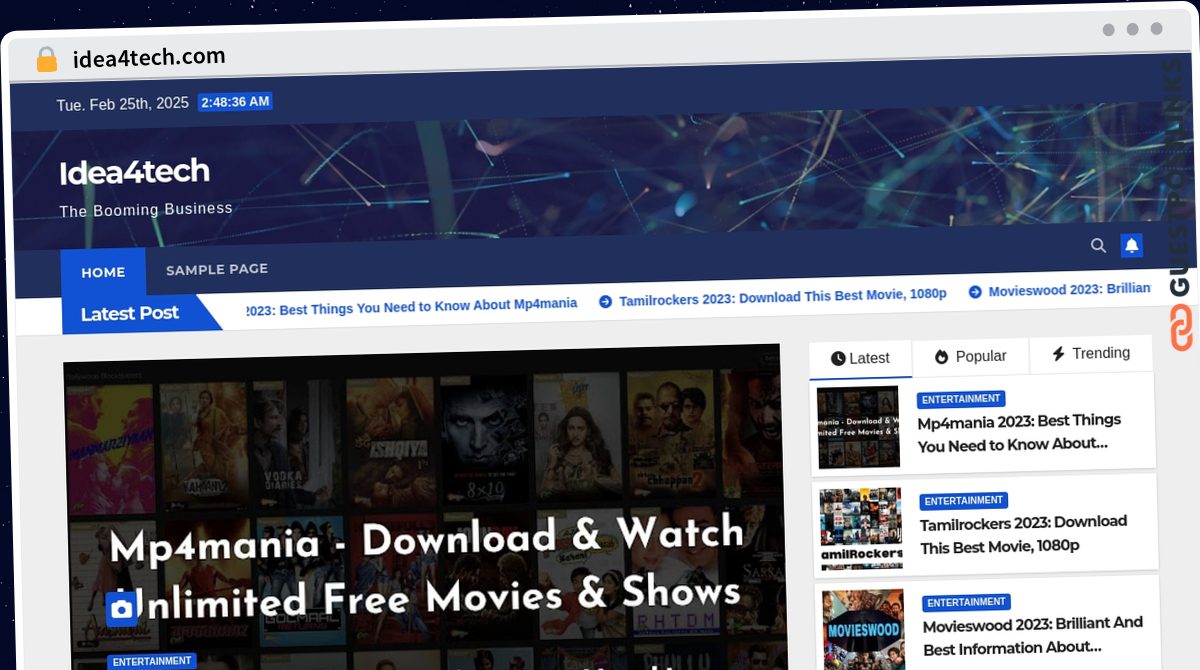Click Entertainment tag above Tamilrockers sidebar post
1200x670 pixels.
(x=964, y=500)
